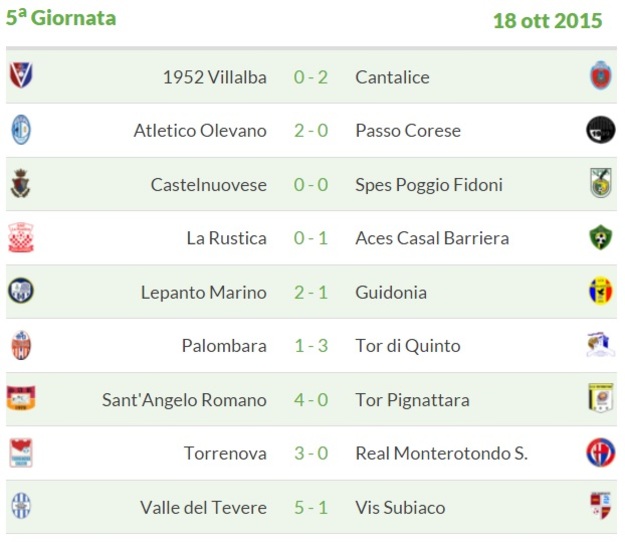This screenshot has height=542, width=625.
Task: View the 4 - 0 match result
Action: [311, 400]
